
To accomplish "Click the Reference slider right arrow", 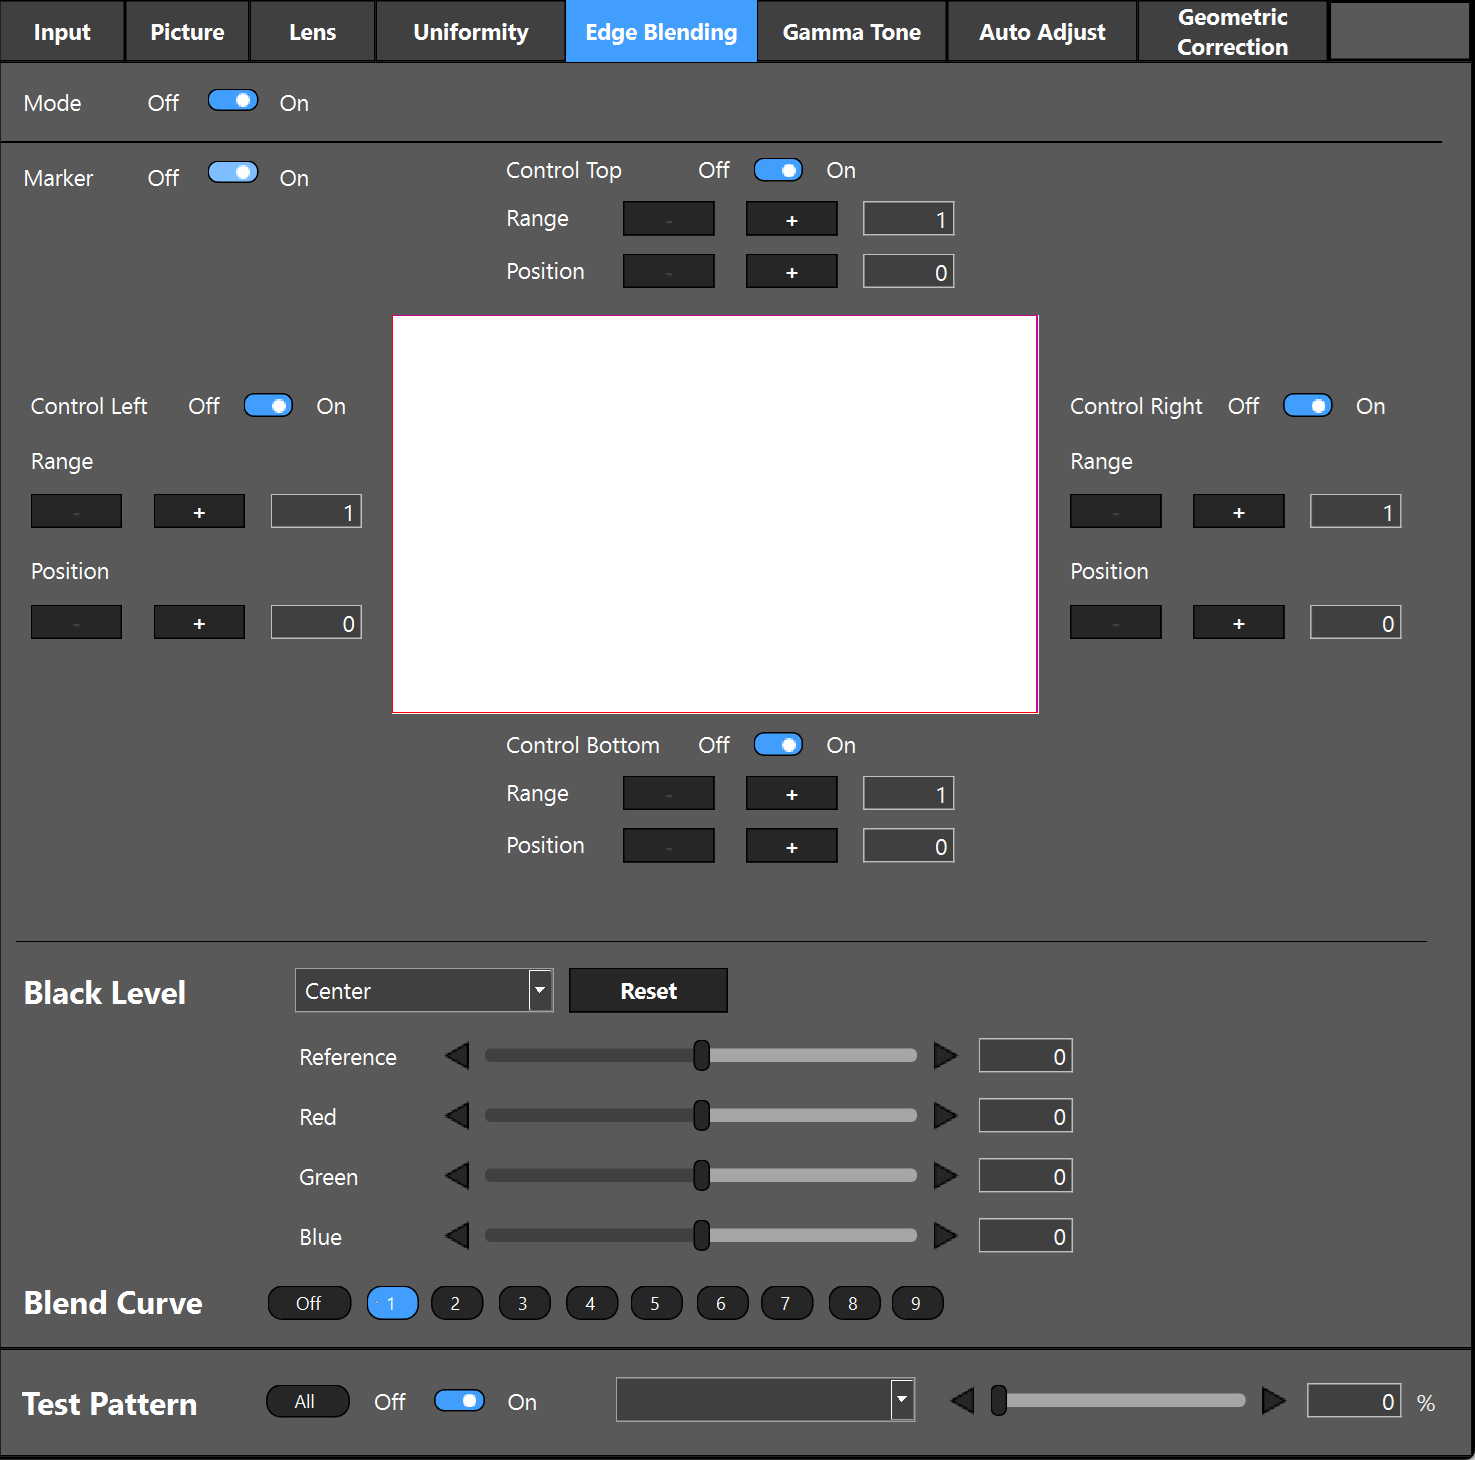I will click(945, 1056).
